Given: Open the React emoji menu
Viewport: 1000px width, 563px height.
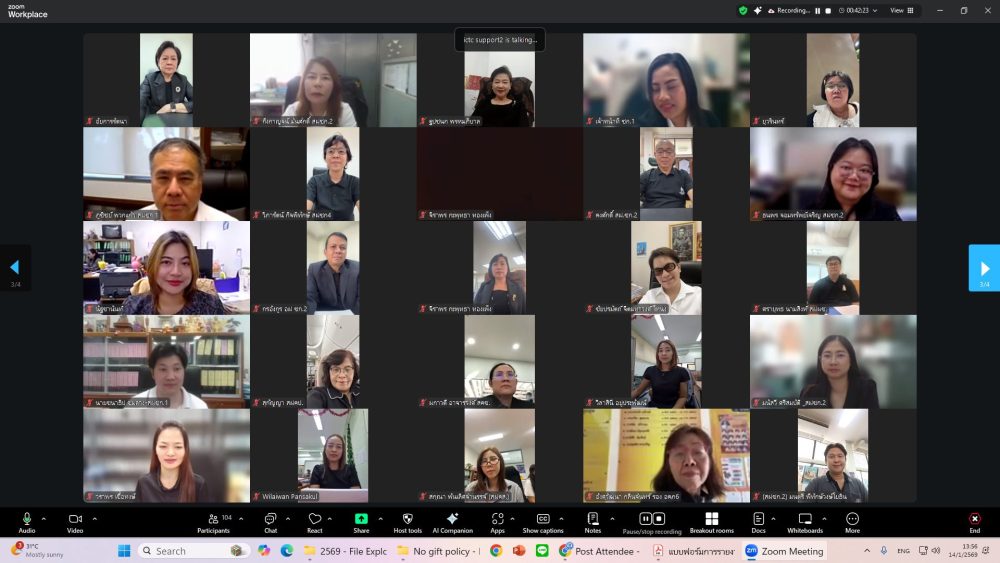Looking at the screenshot, I should click(x=314, y=521).
